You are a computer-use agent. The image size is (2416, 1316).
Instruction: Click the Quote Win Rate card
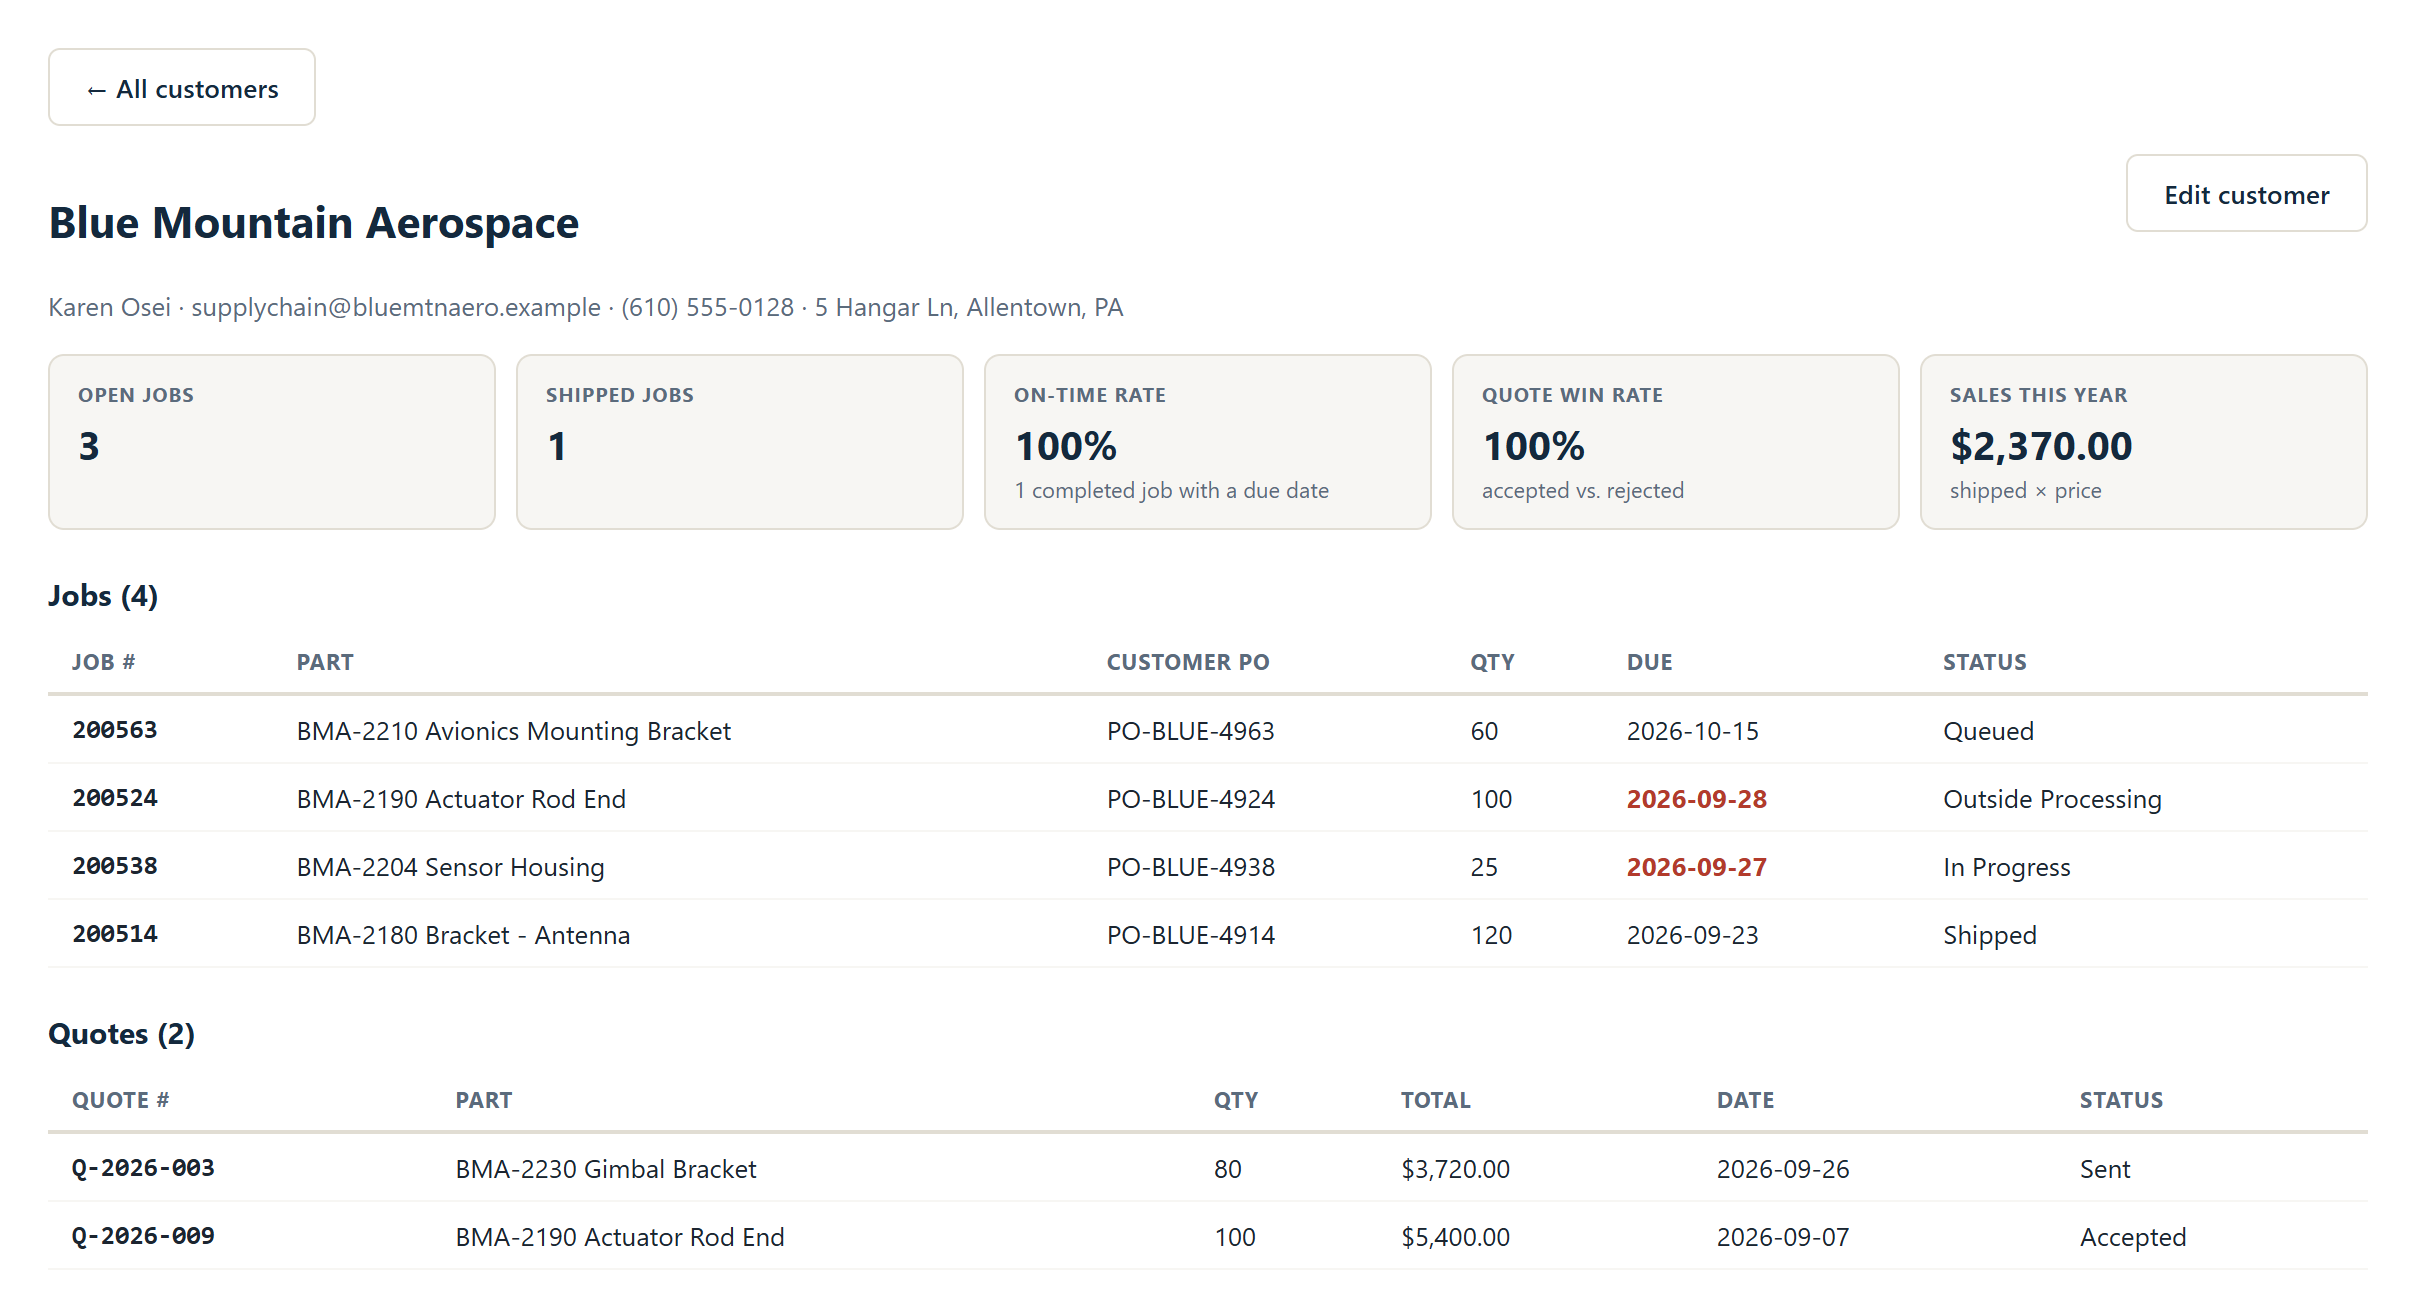(x=1676, y=442)
